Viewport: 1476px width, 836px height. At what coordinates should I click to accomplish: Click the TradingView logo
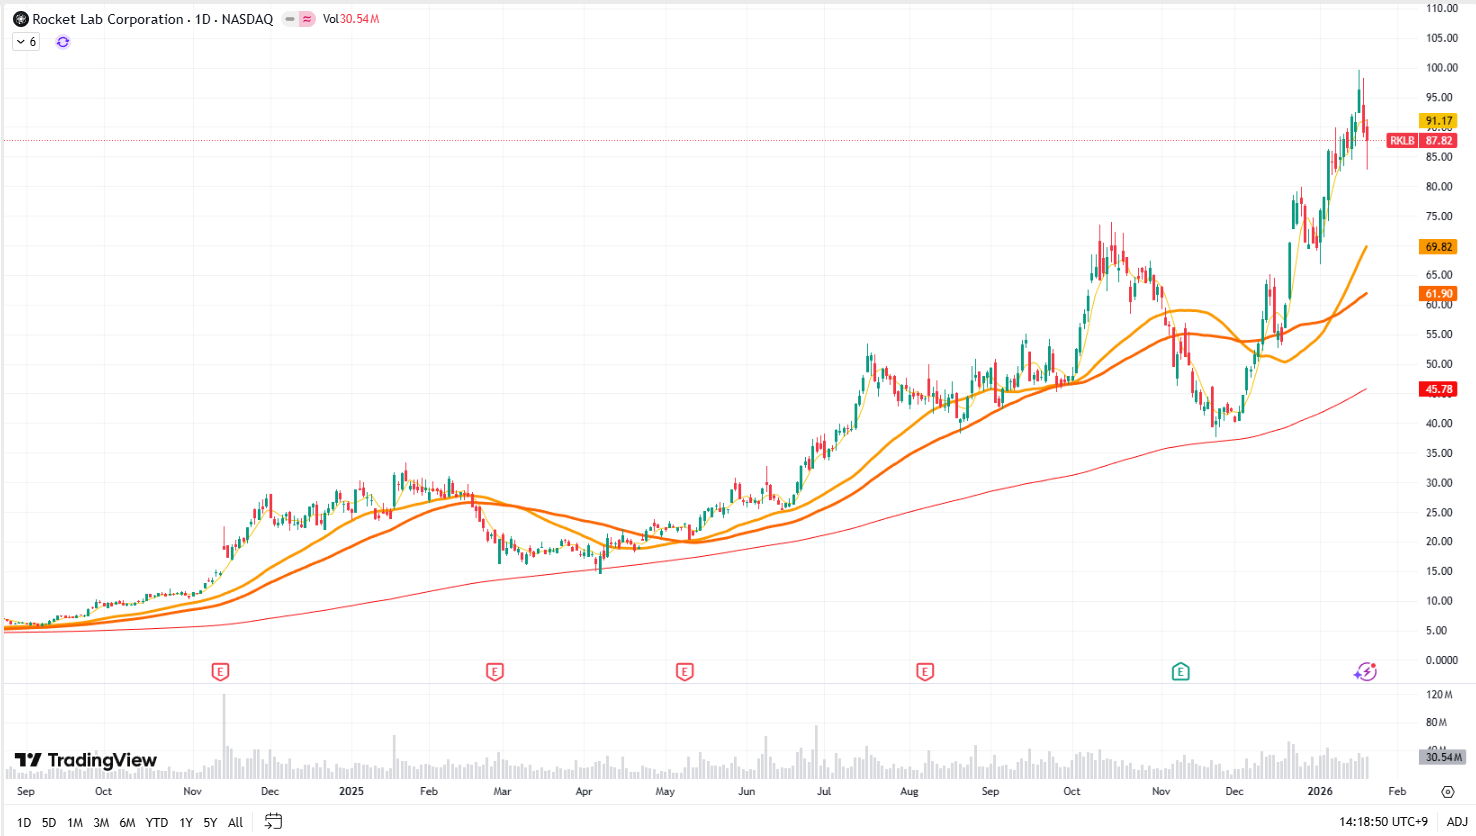pyautogui.click(x=86, y=760)
